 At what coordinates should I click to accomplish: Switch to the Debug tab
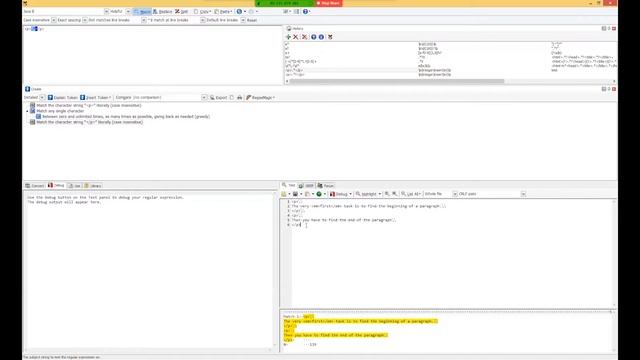pyautogui.click(x=56, y=185)
